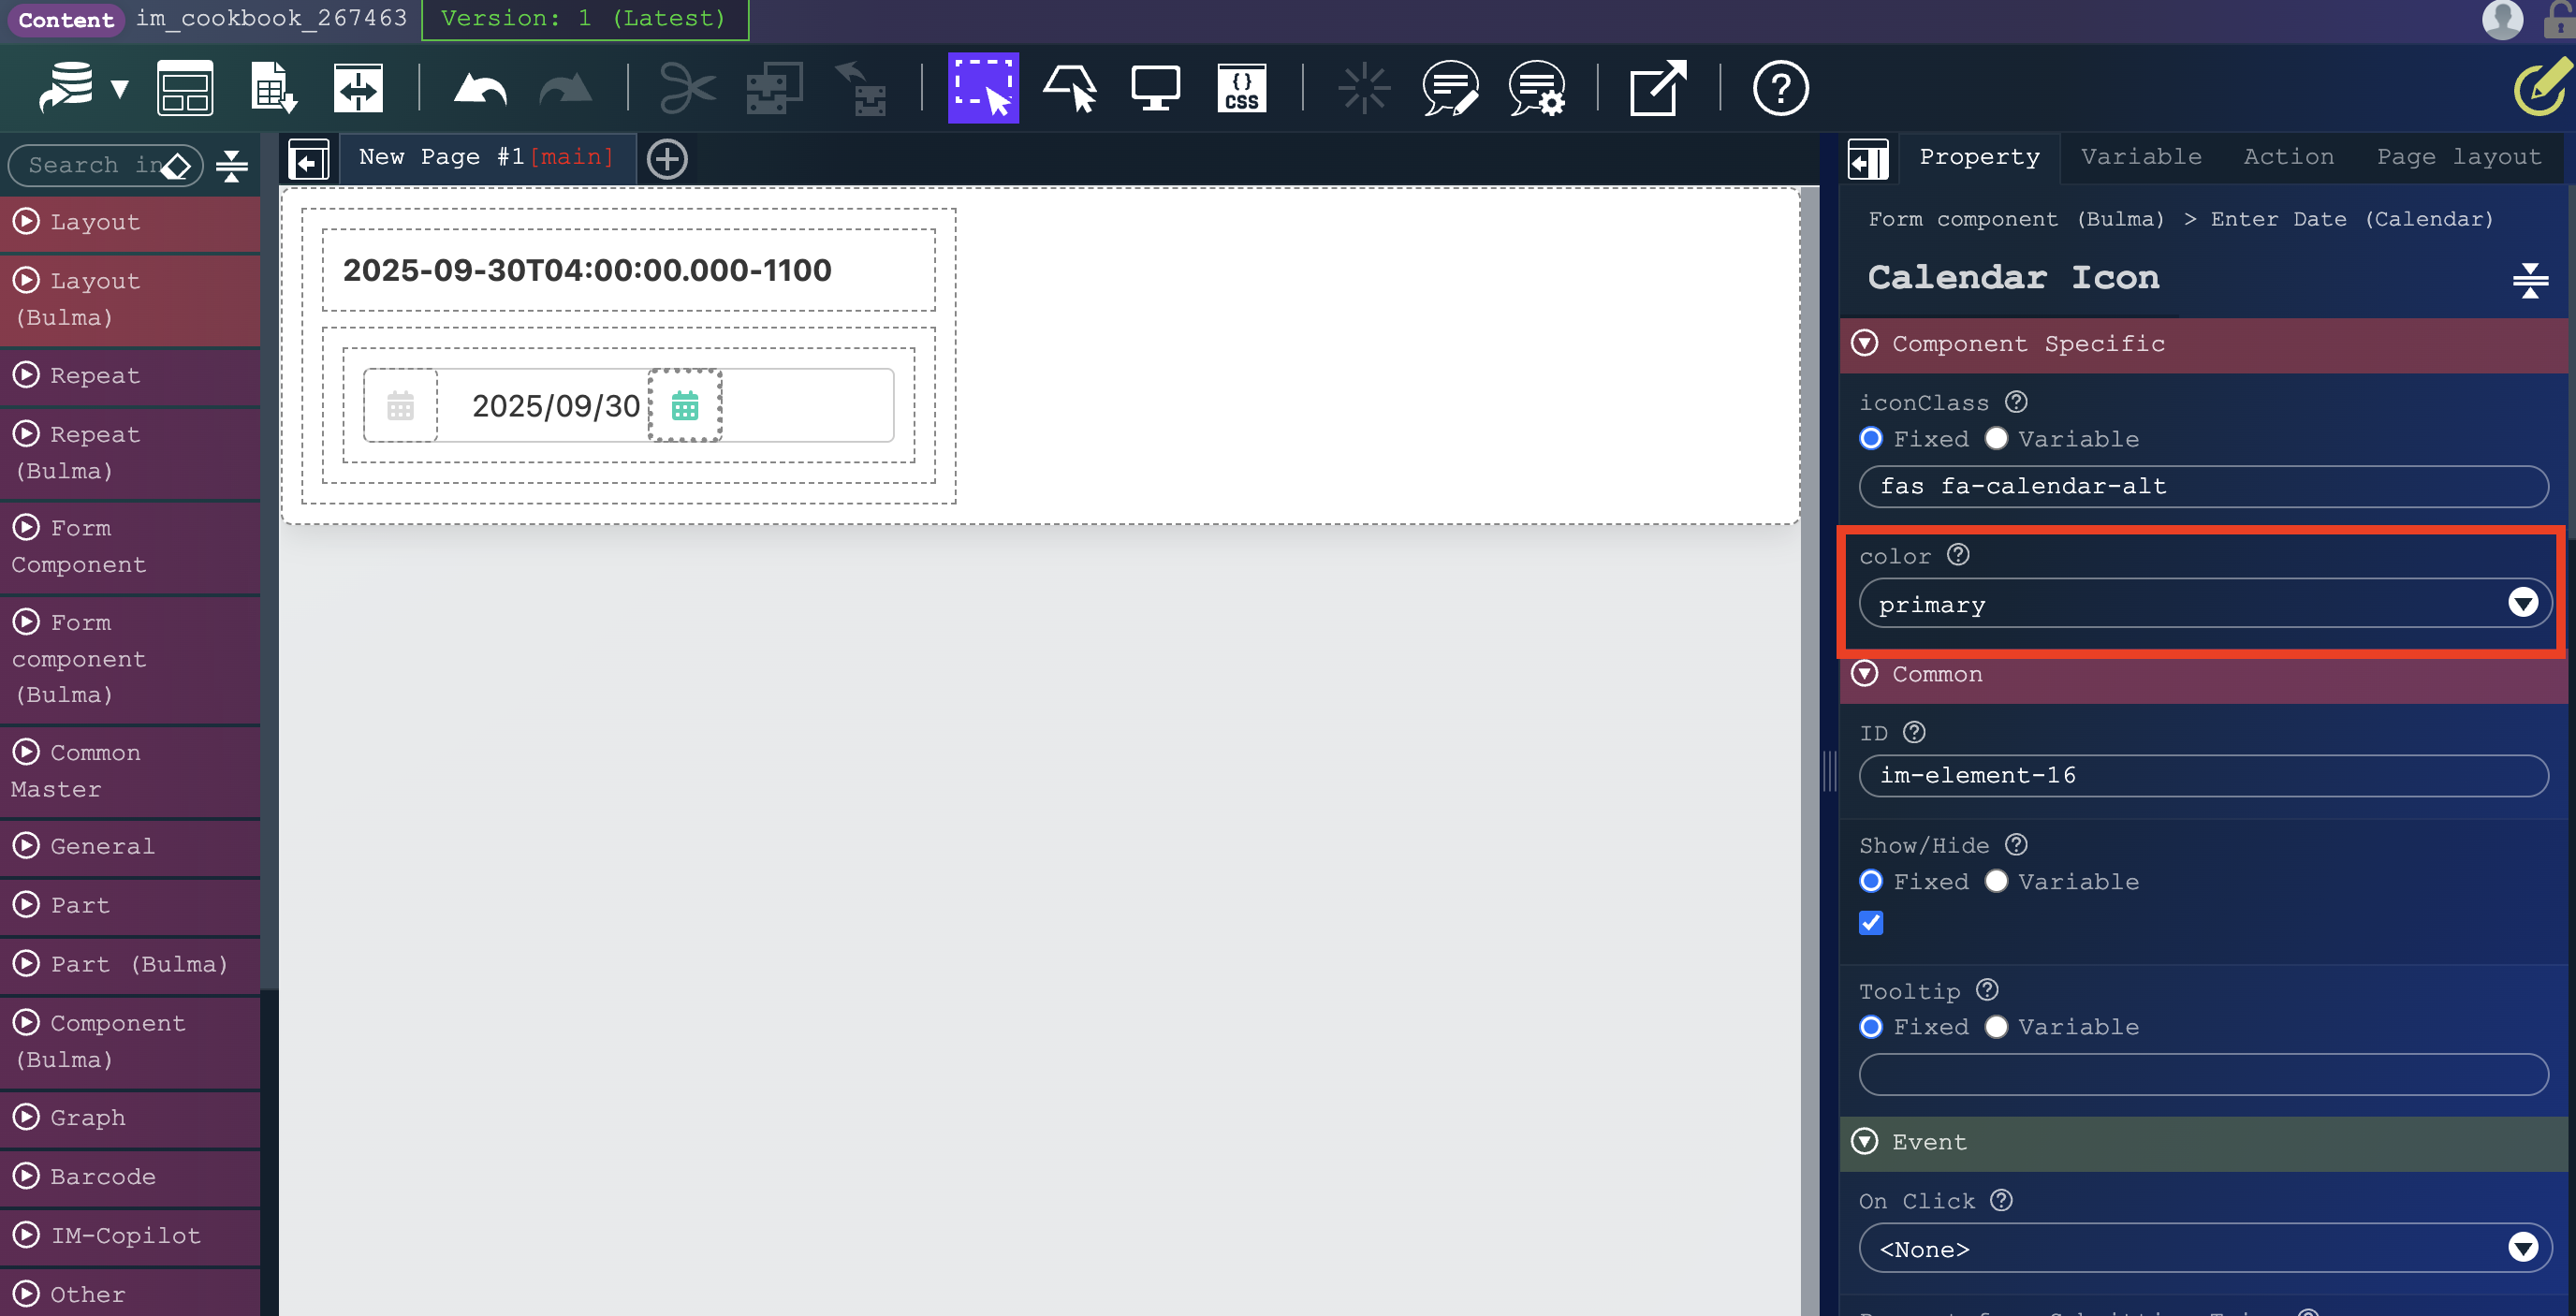Click the comment edit speech bubble icon
2576x1316 pixels.
[x=1450, y=90]
